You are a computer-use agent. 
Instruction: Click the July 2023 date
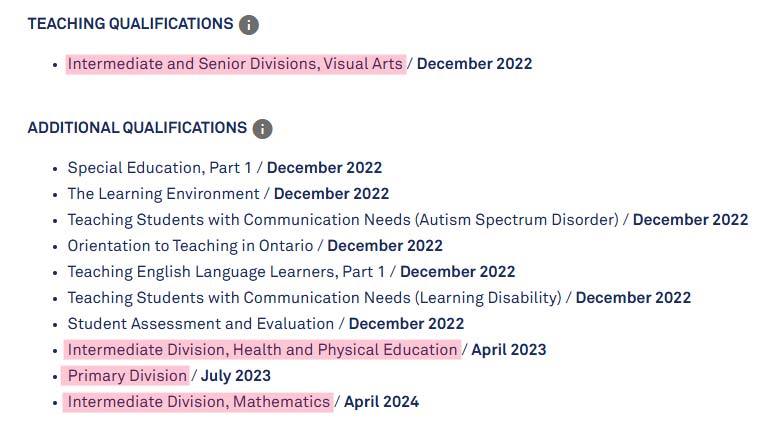[x=236, y=376]
